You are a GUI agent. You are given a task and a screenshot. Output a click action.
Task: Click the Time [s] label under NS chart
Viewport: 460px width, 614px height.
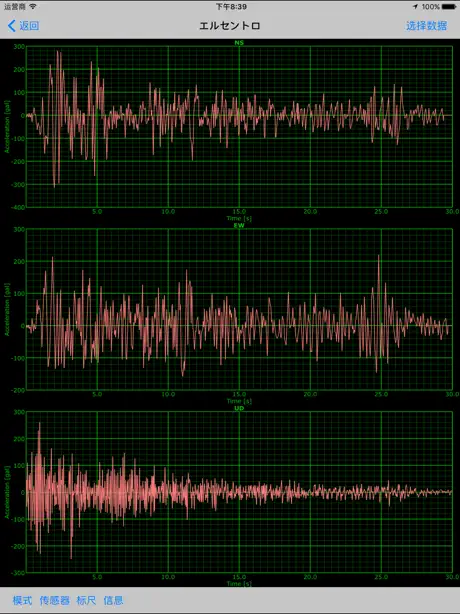click(x=239, y=218)
